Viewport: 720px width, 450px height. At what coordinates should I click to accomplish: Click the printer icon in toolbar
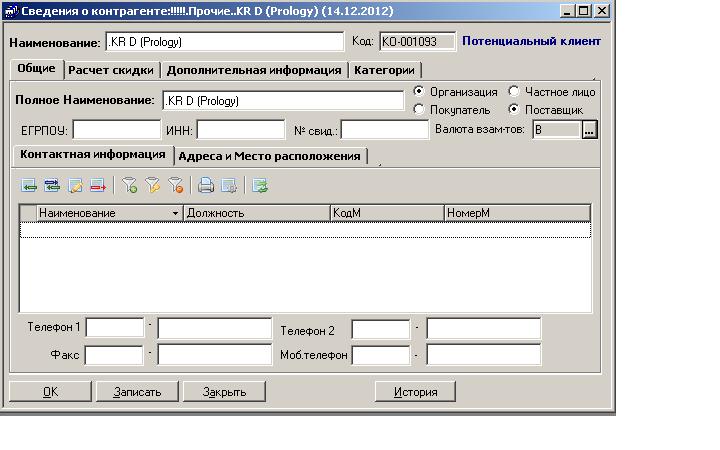click(x=206, y=185)
